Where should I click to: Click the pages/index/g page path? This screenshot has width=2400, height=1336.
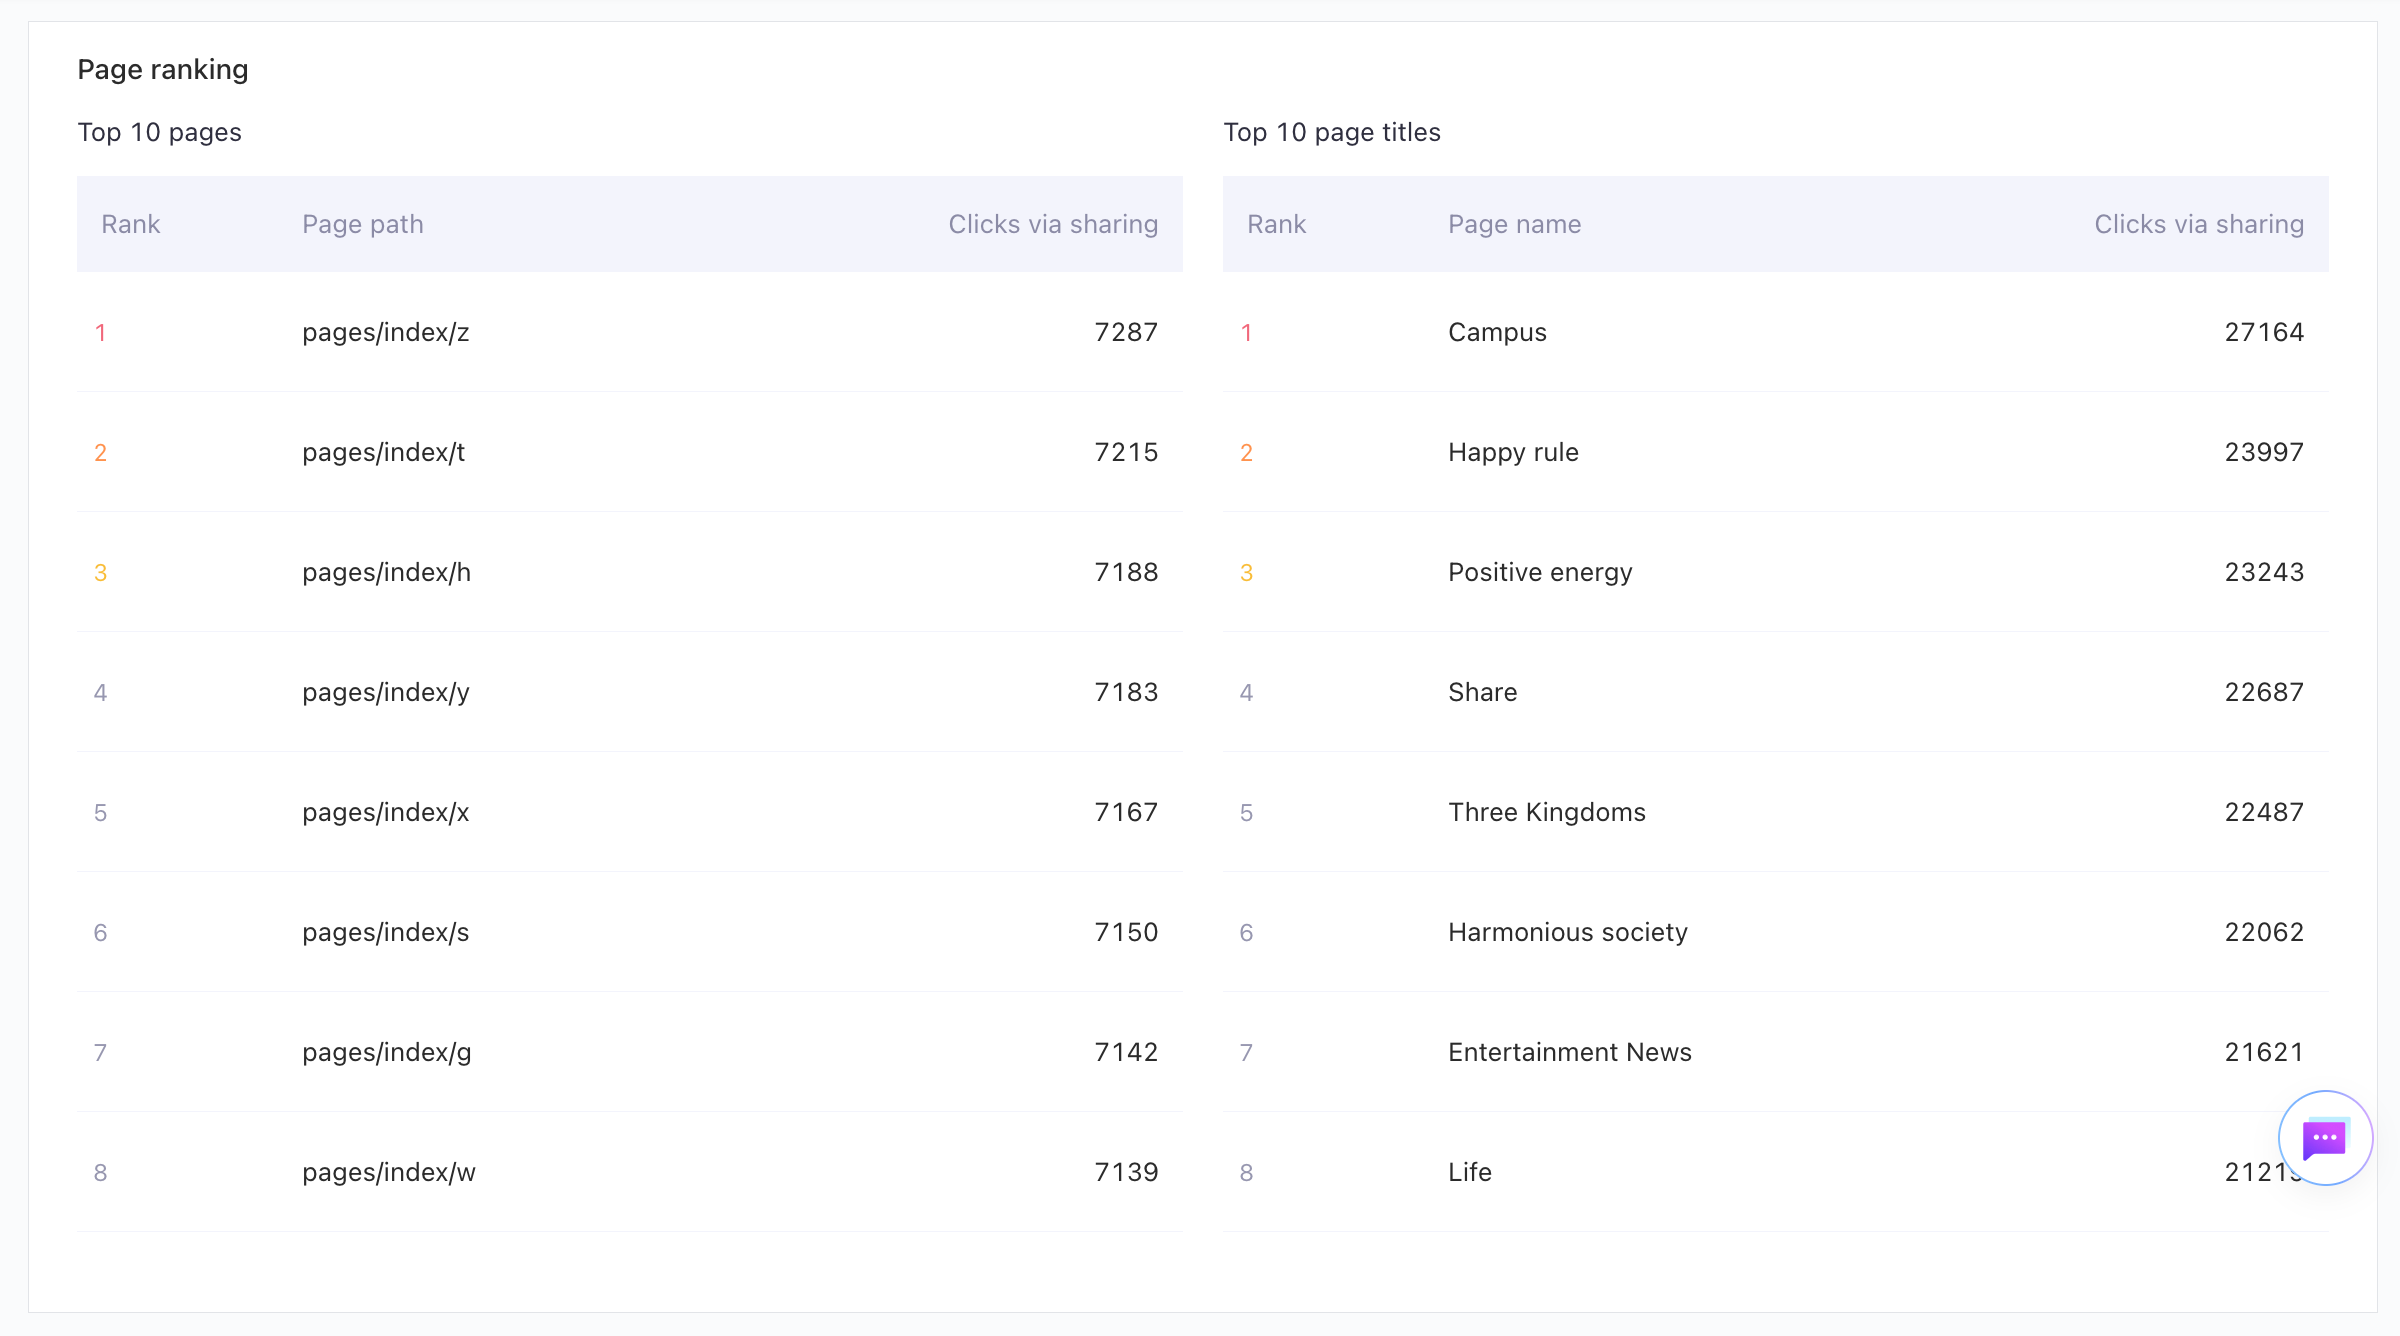tap(387, 1052)
